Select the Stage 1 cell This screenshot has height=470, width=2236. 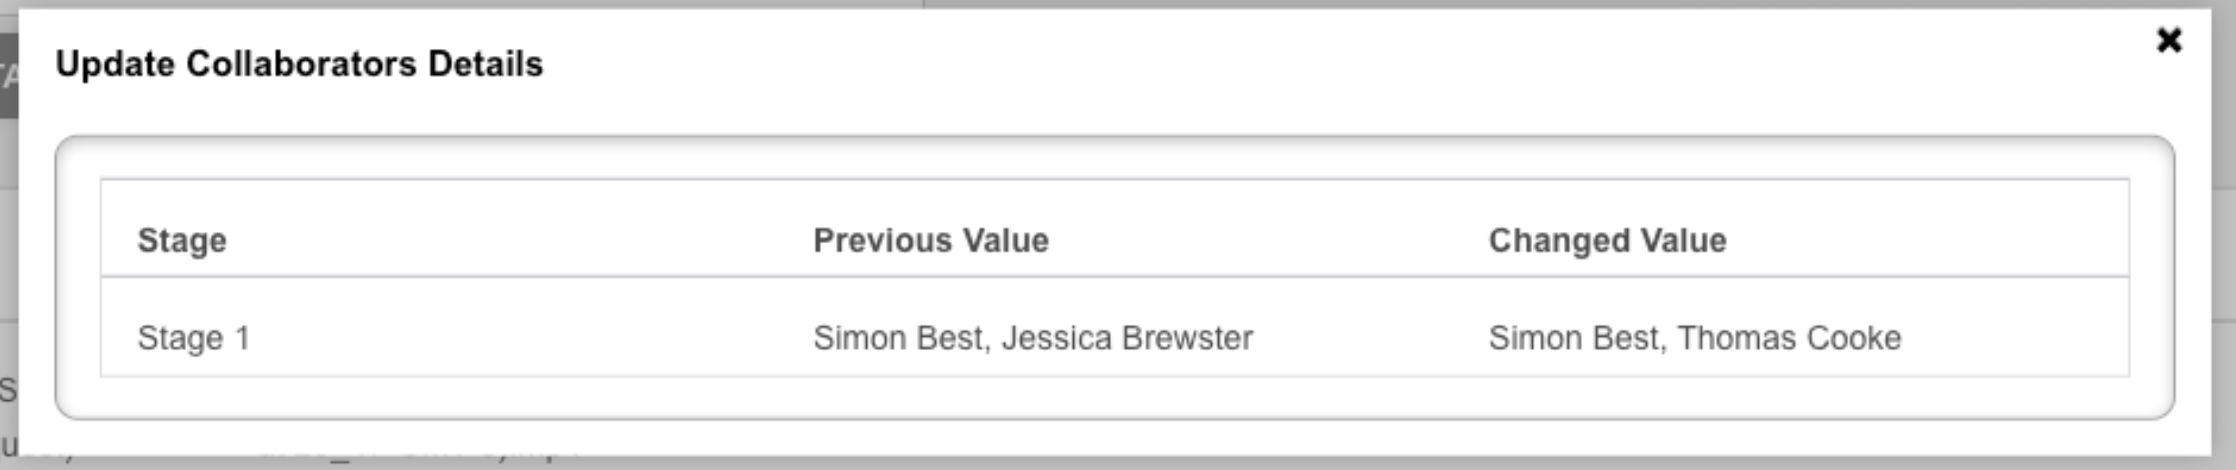pos(193,338)
